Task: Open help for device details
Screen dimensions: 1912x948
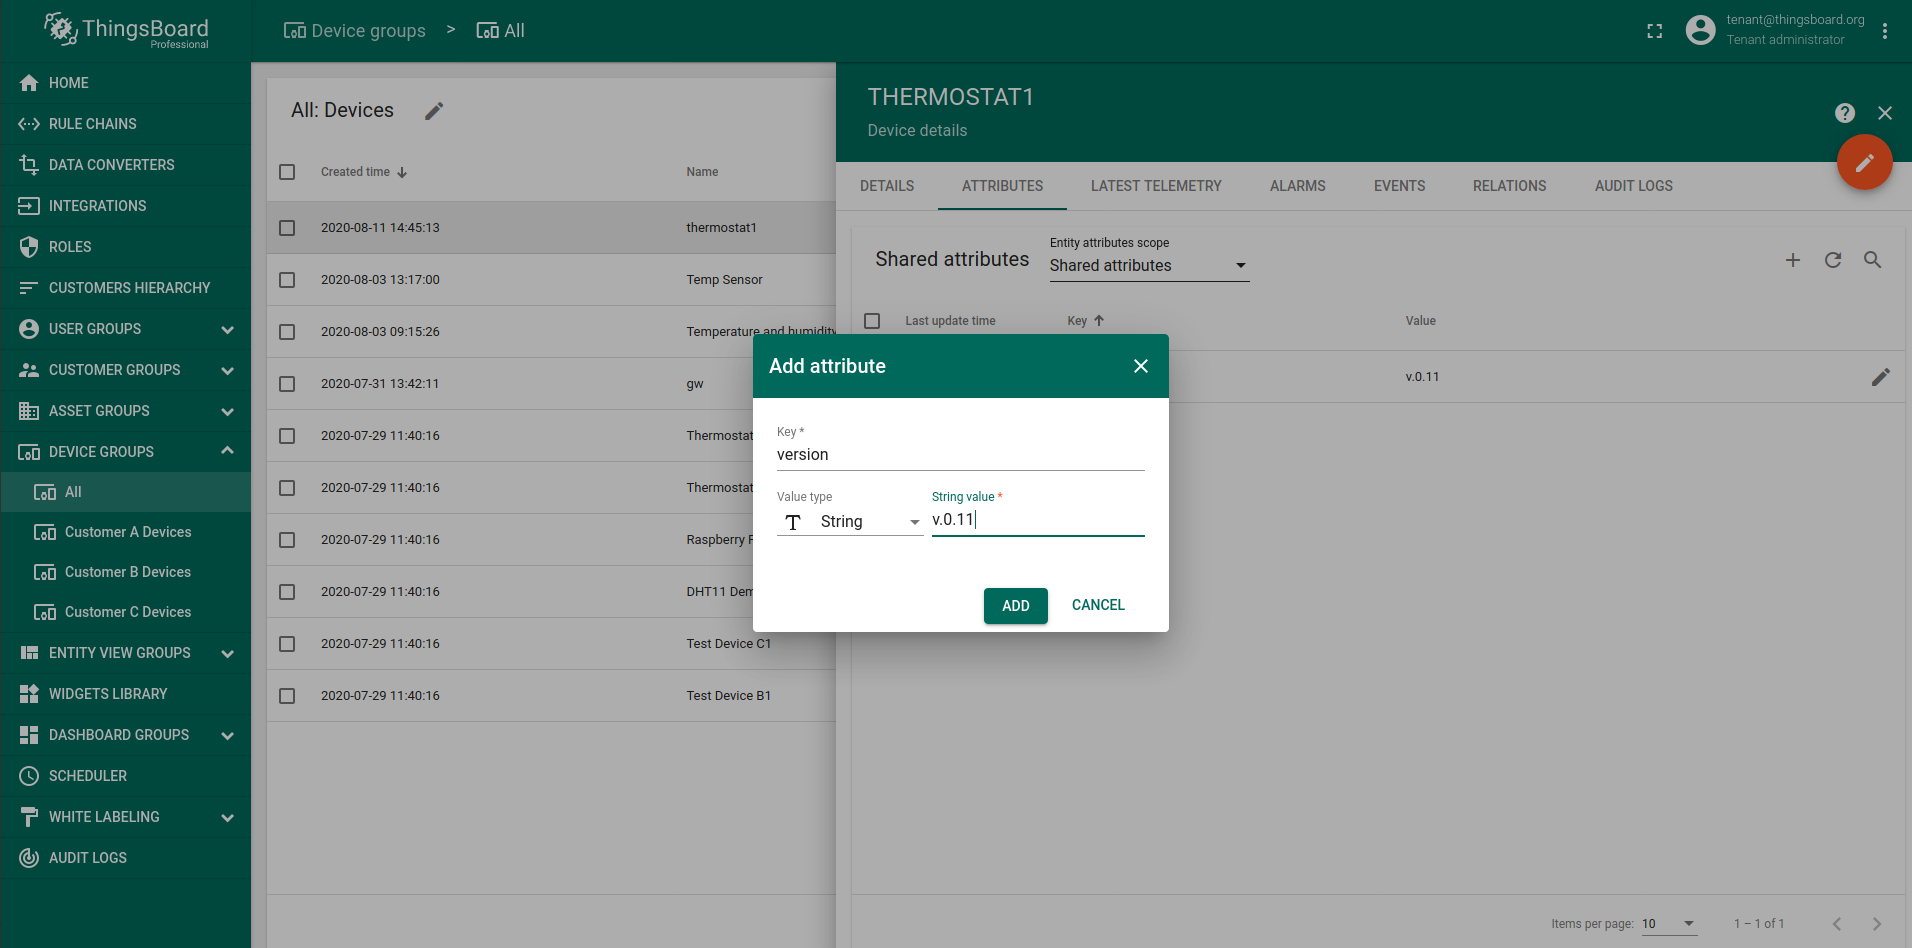Action: (1845, 113)
